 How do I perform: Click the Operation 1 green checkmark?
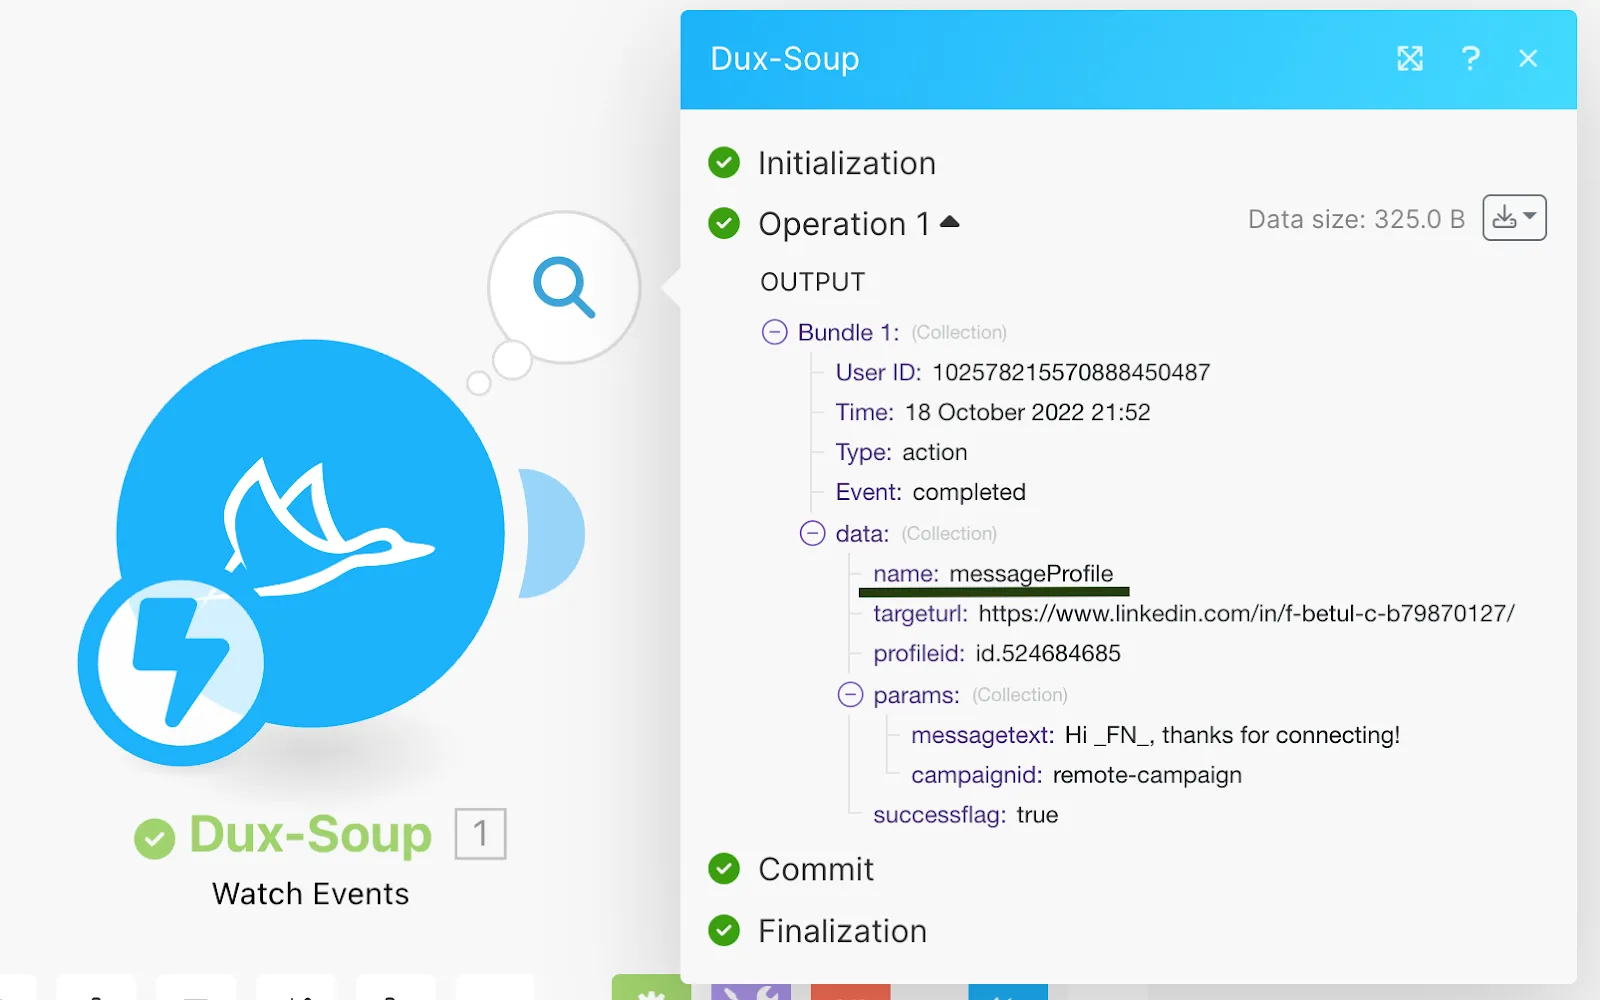pos(724,223)
